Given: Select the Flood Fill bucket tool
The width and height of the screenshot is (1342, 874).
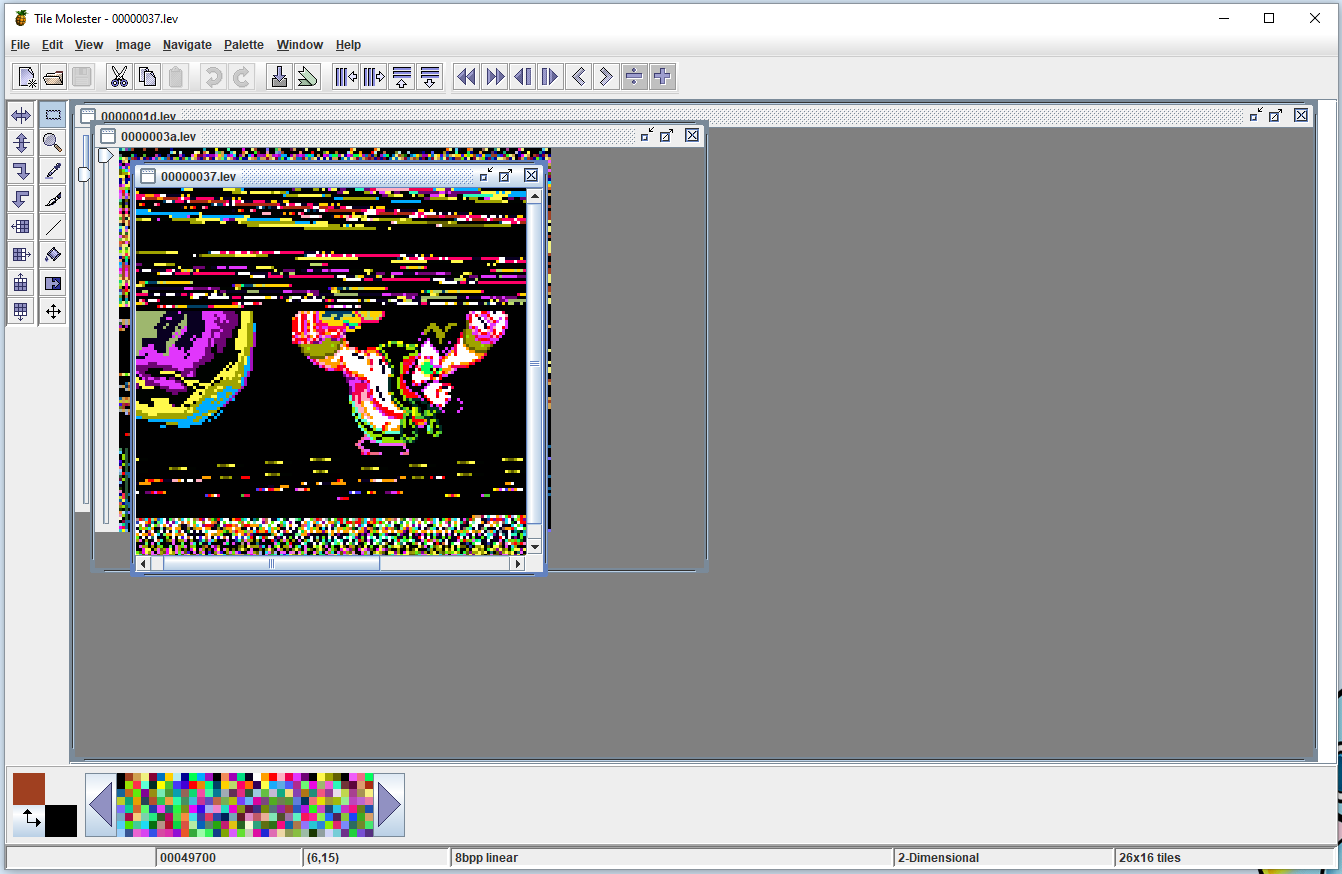Looking at the screenshot, I should (x=53, y=255).
